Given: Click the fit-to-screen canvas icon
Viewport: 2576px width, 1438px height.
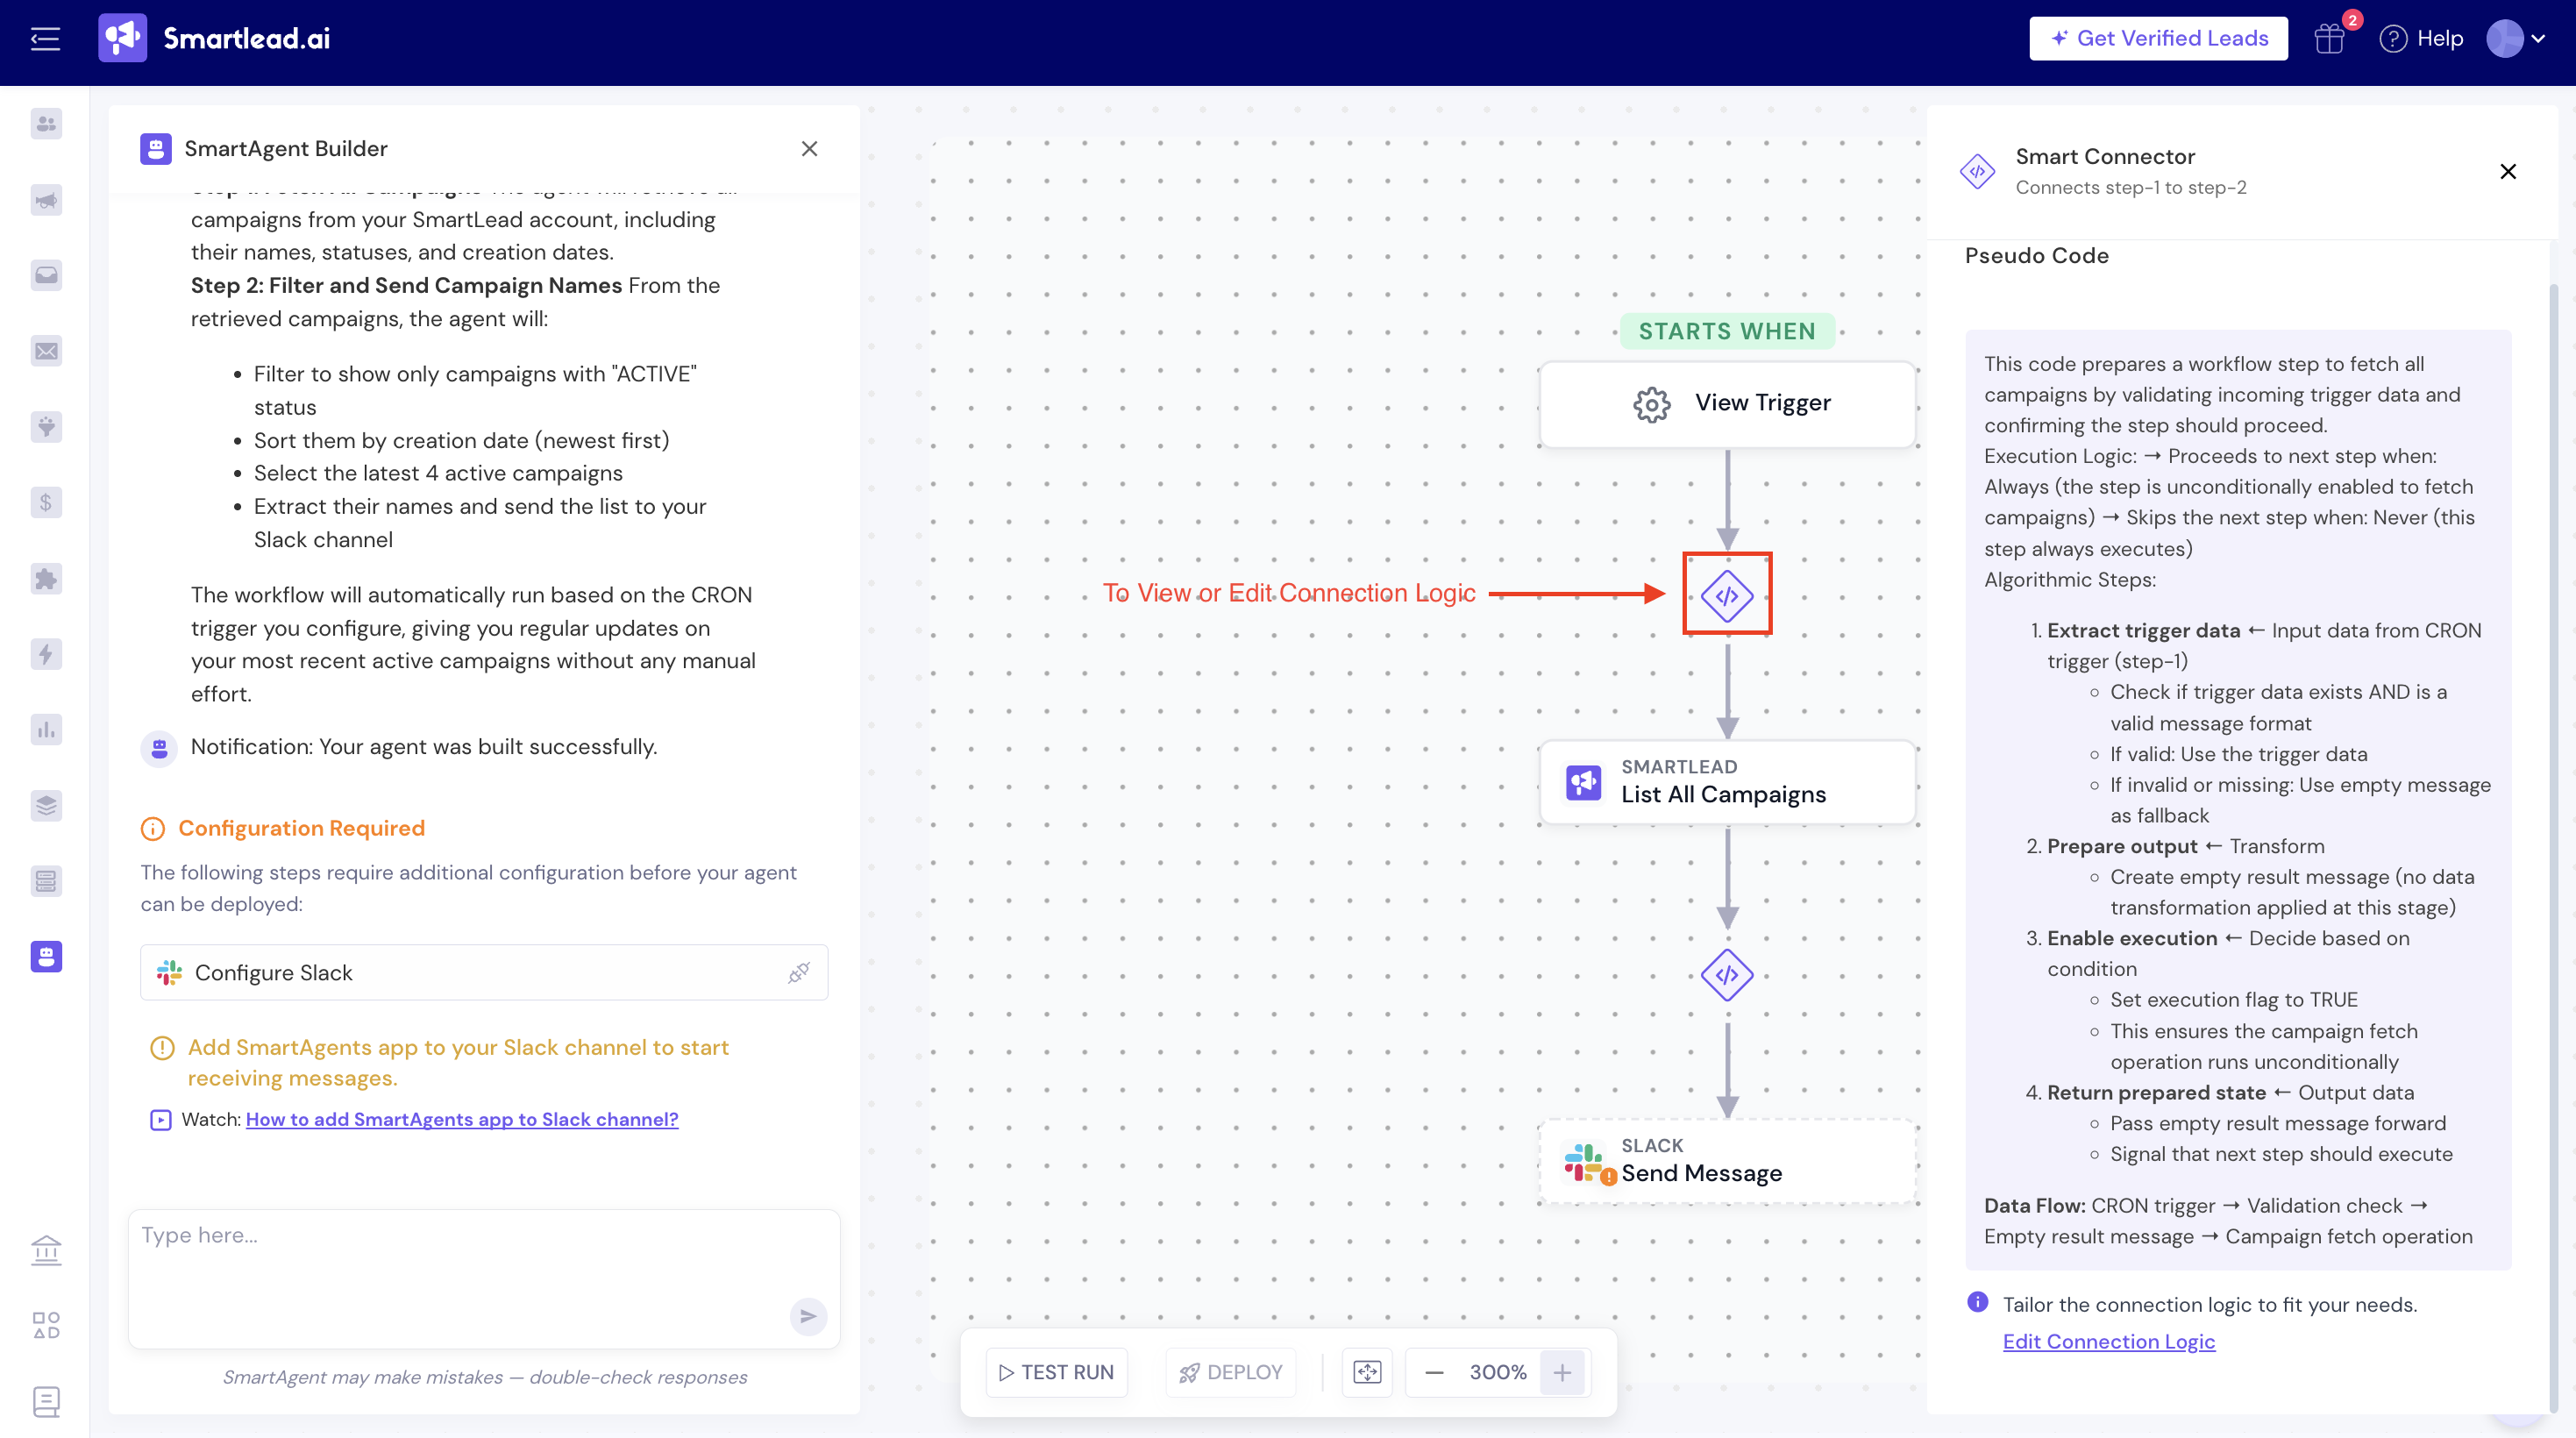Looking at the screenshot, I should (1367, 1372).
